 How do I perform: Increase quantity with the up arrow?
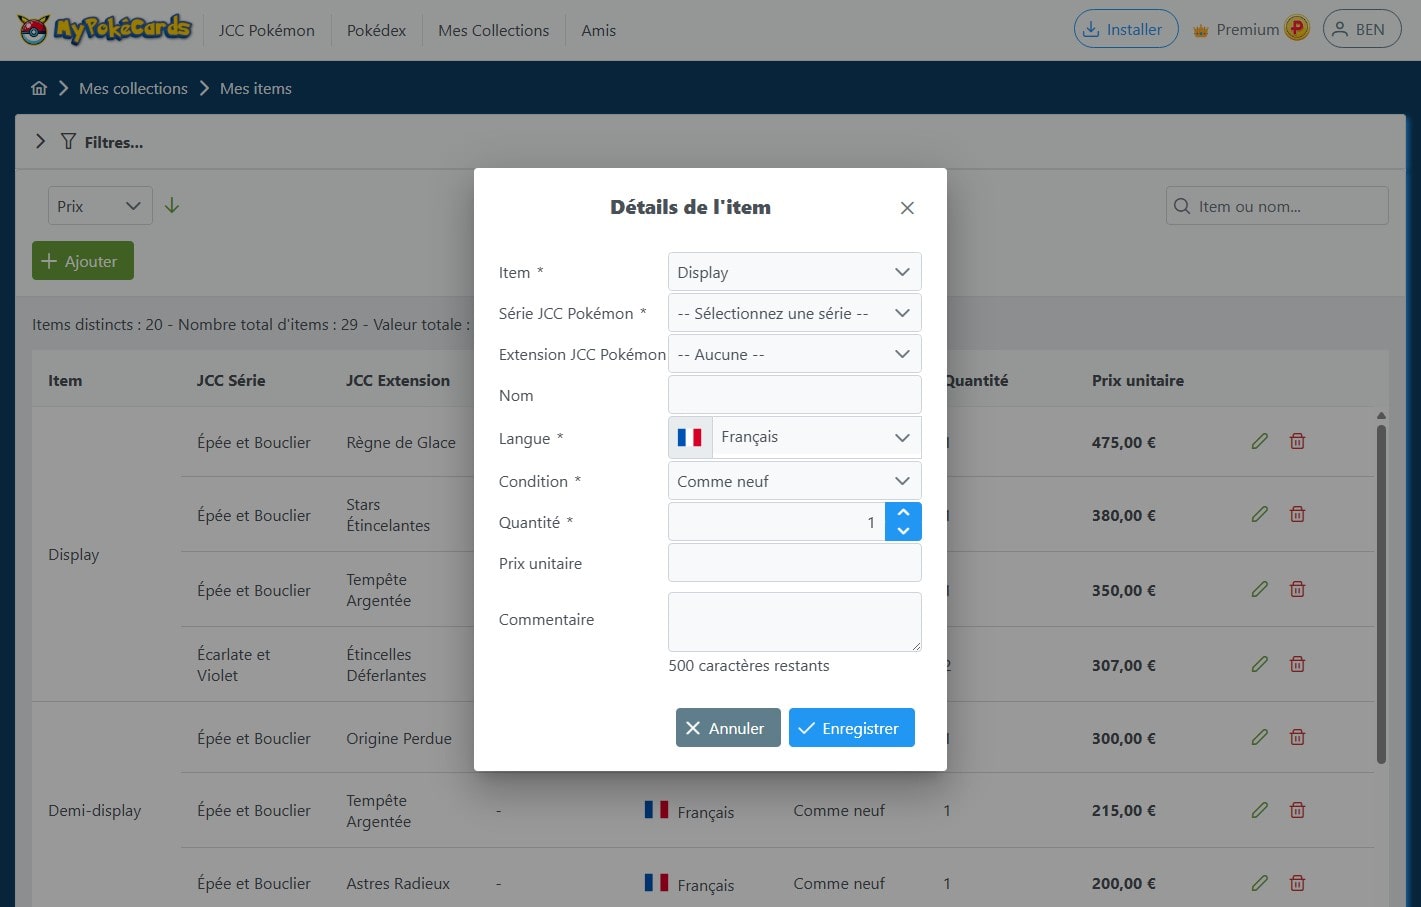903,512
